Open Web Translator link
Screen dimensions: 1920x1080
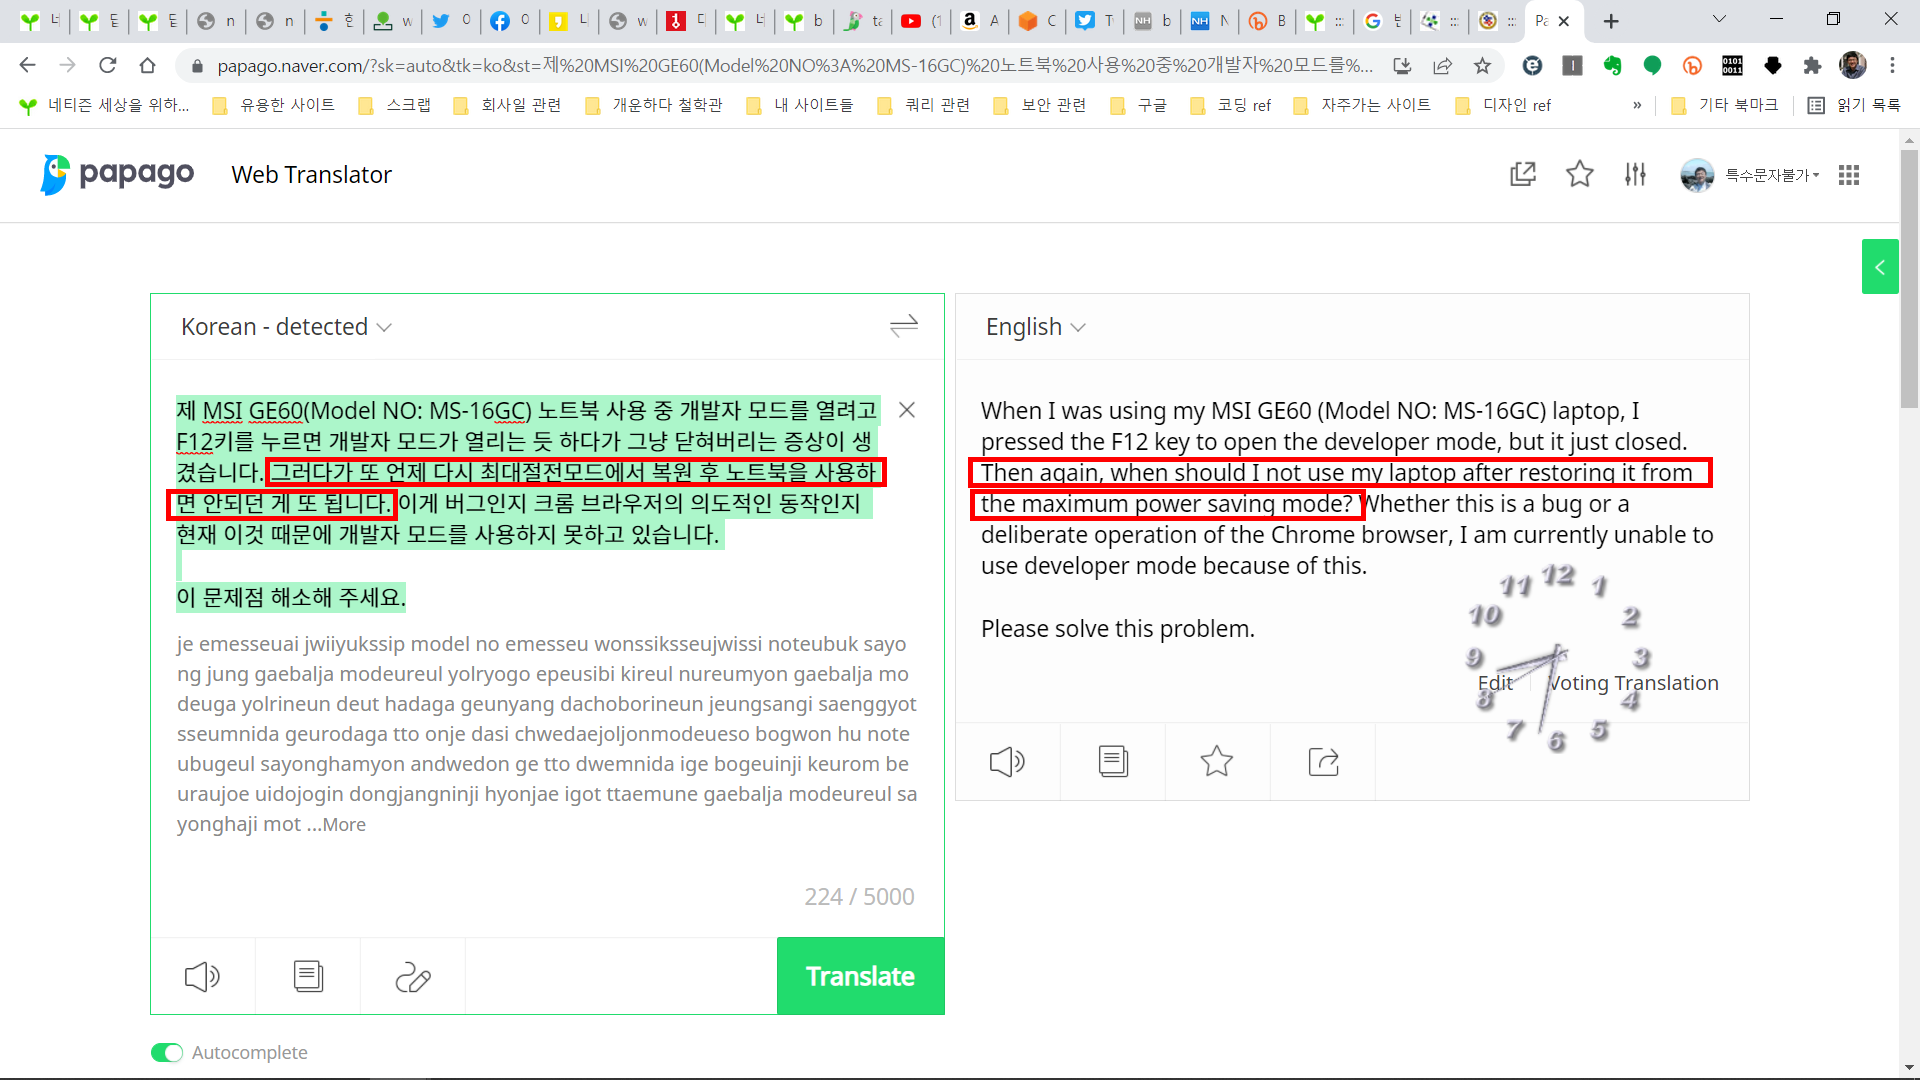tap(311, 174)
